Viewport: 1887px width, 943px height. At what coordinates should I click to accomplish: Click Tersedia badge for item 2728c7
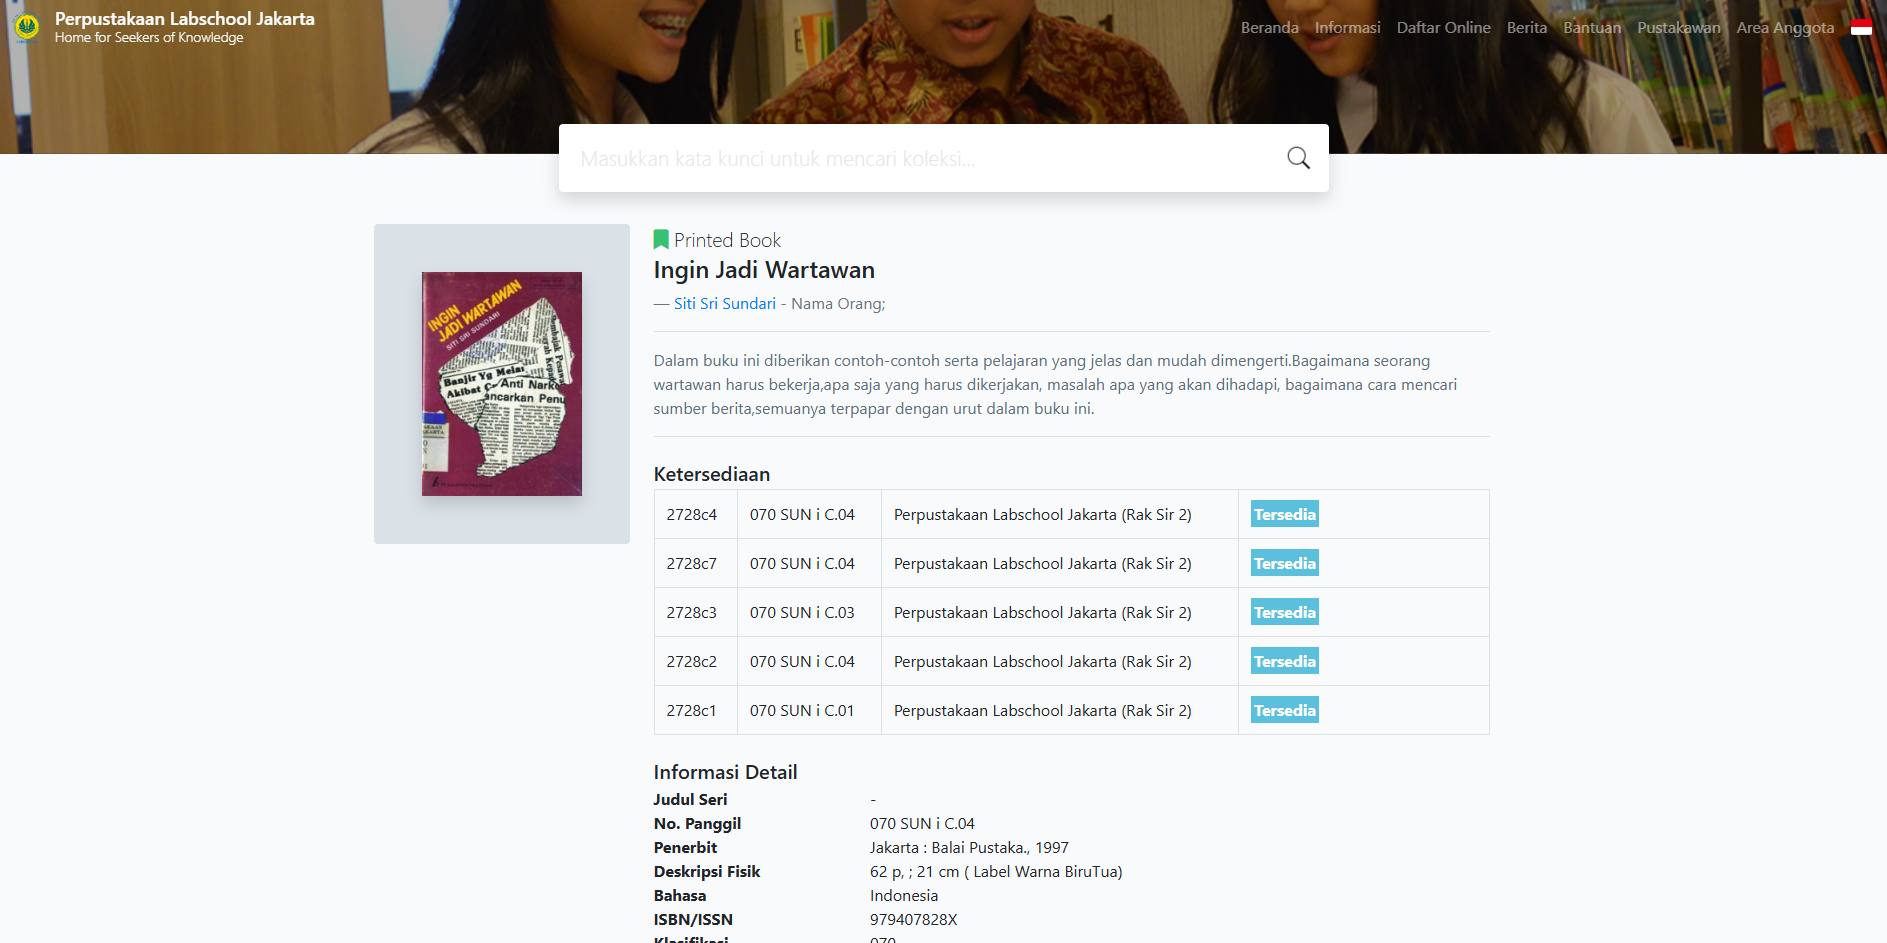[1285, 563]
